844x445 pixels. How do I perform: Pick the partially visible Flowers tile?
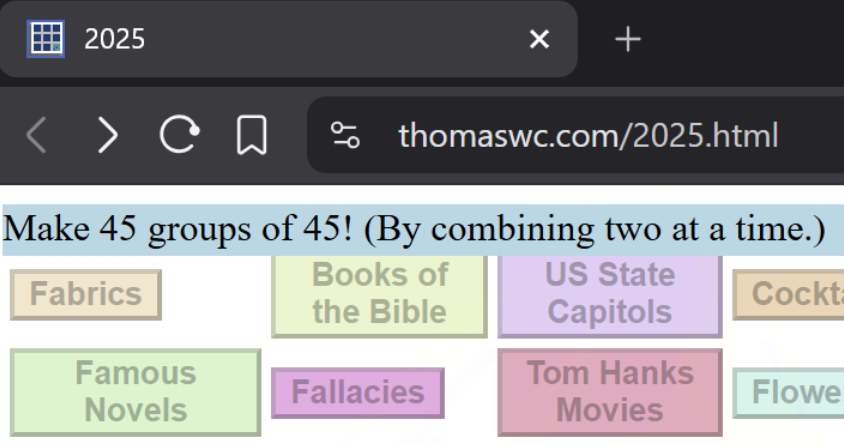[790, 392]
